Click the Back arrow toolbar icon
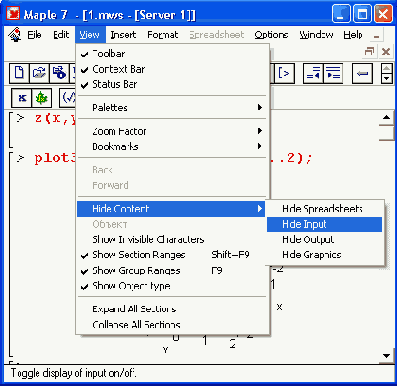Image resolution: width=397 pixels, height=386 pixels. [x=362, y=73]
